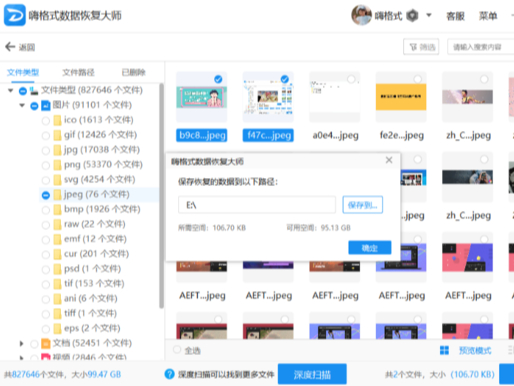The image size is (514, 386).
Task: Uncheck the b9c8...jpeg thumbnail checkmark
Action: coord(218,79)
